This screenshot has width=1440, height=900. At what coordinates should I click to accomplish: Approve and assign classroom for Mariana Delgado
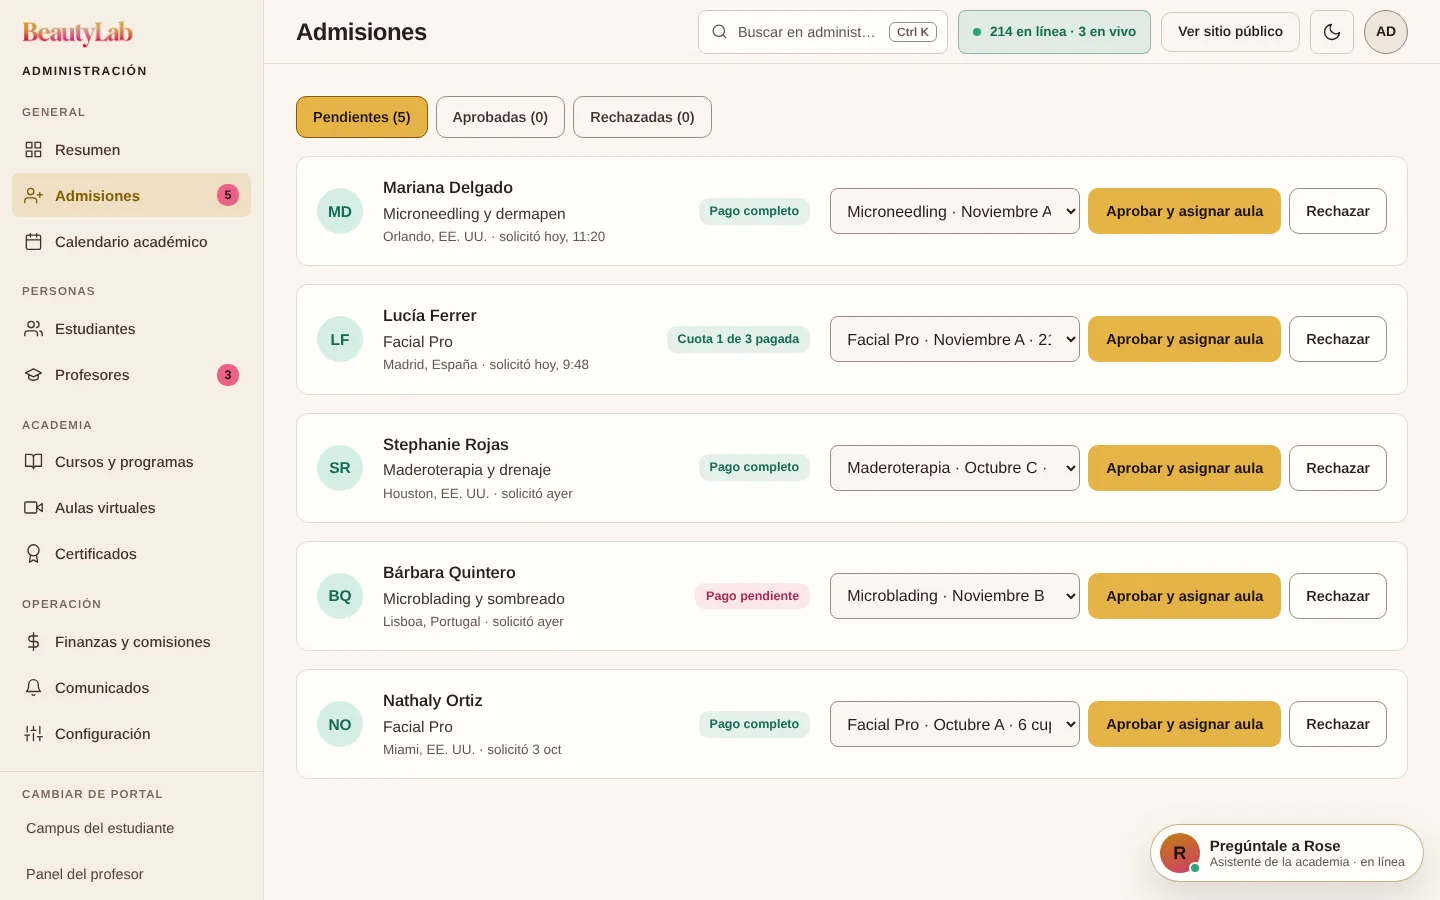coord(1184,211)
